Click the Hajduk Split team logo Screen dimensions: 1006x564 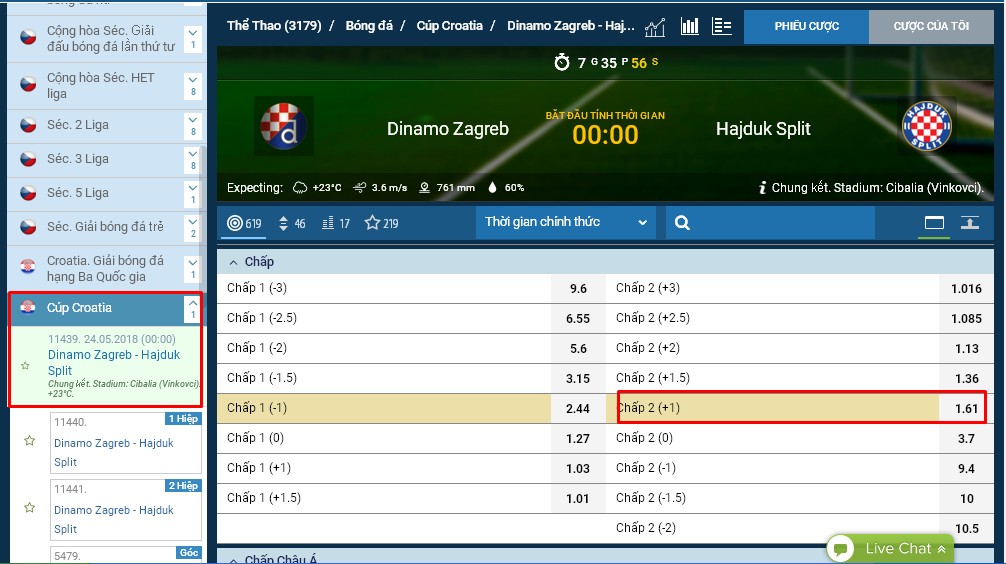926,126
